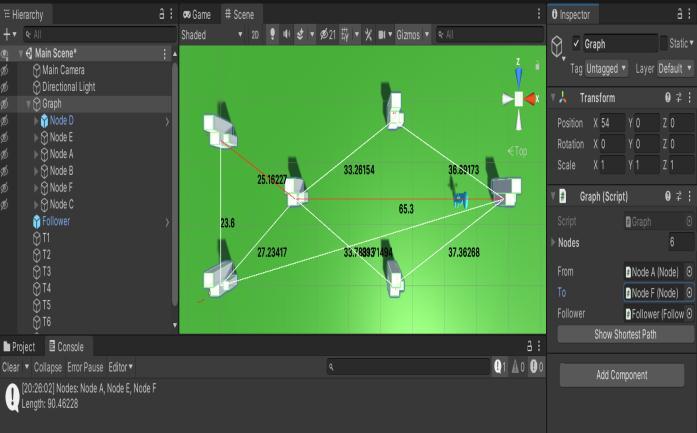Open Follower prefab via right chevron

(167, 222)
